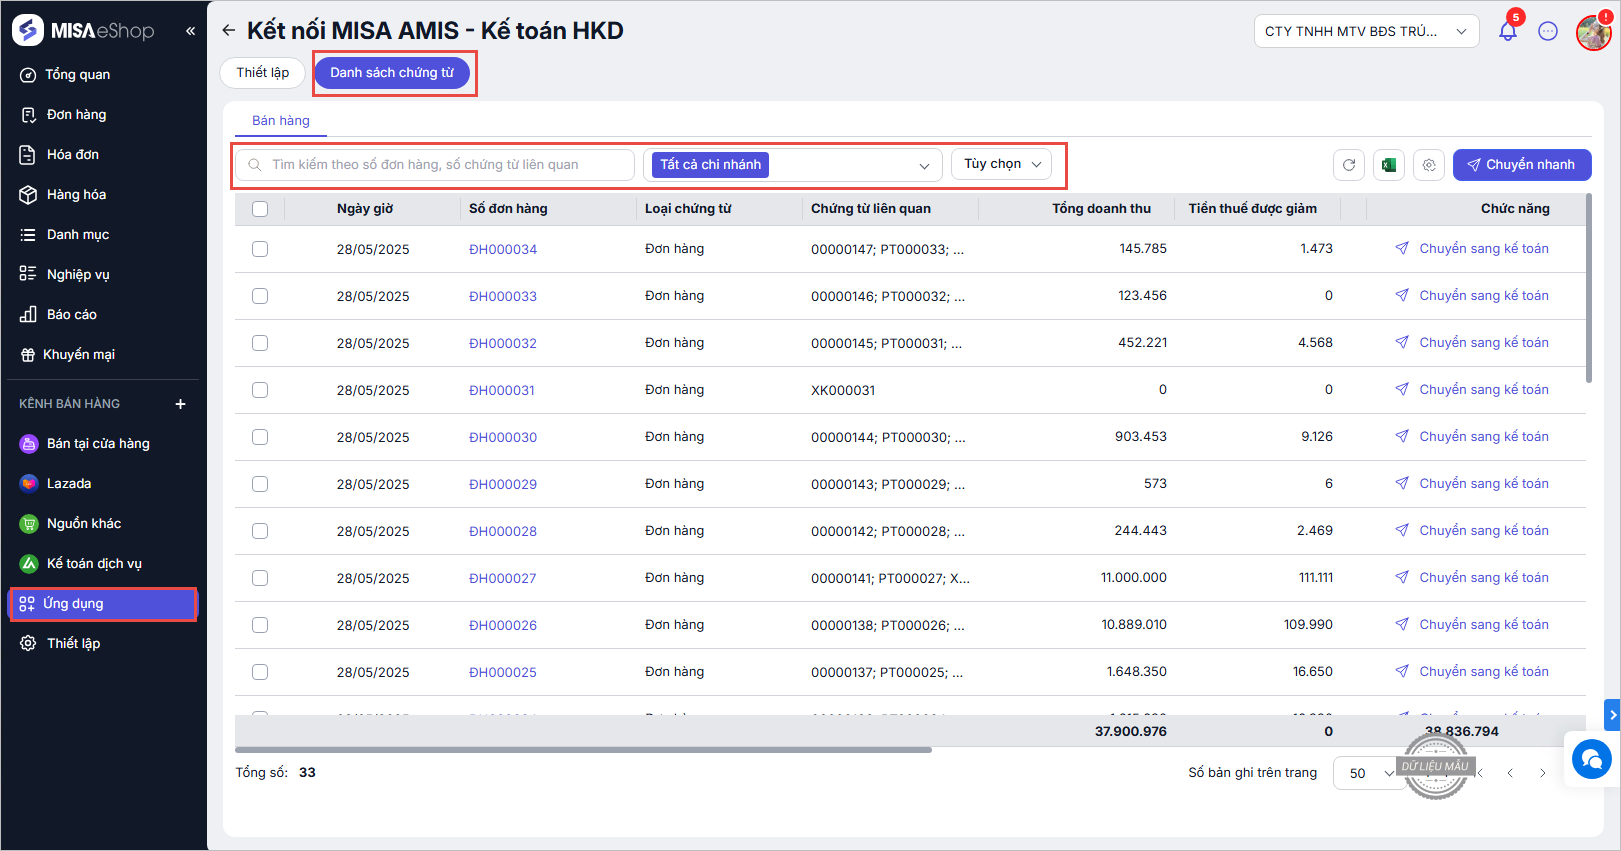1621x851 pixels.
Task: Change records per page dropdown
Action: [x=1370, y=773]
